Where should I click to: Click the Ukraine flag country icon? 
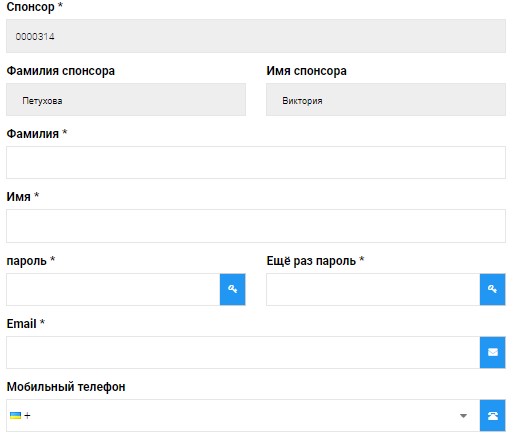pyautogui.click(x=15, y=415)
